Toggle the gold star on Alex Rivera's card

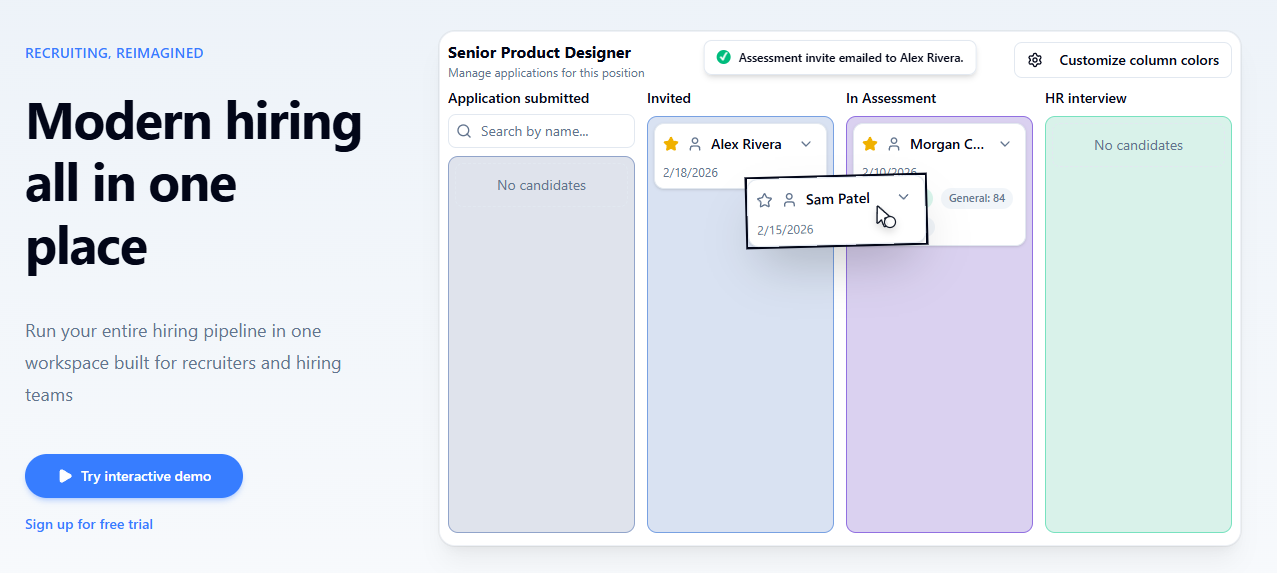pyautogui.click(x=671, y=144)
